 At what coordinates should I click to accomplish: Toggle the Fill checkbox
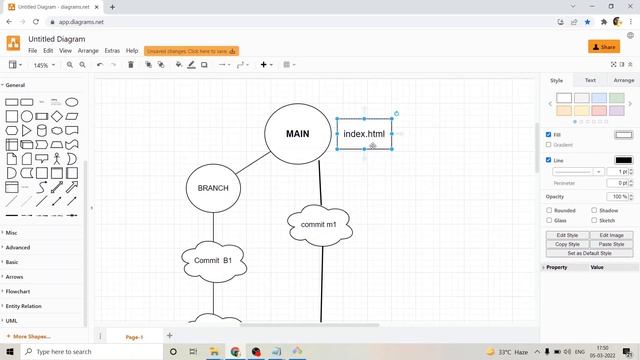tap(549, 134)
